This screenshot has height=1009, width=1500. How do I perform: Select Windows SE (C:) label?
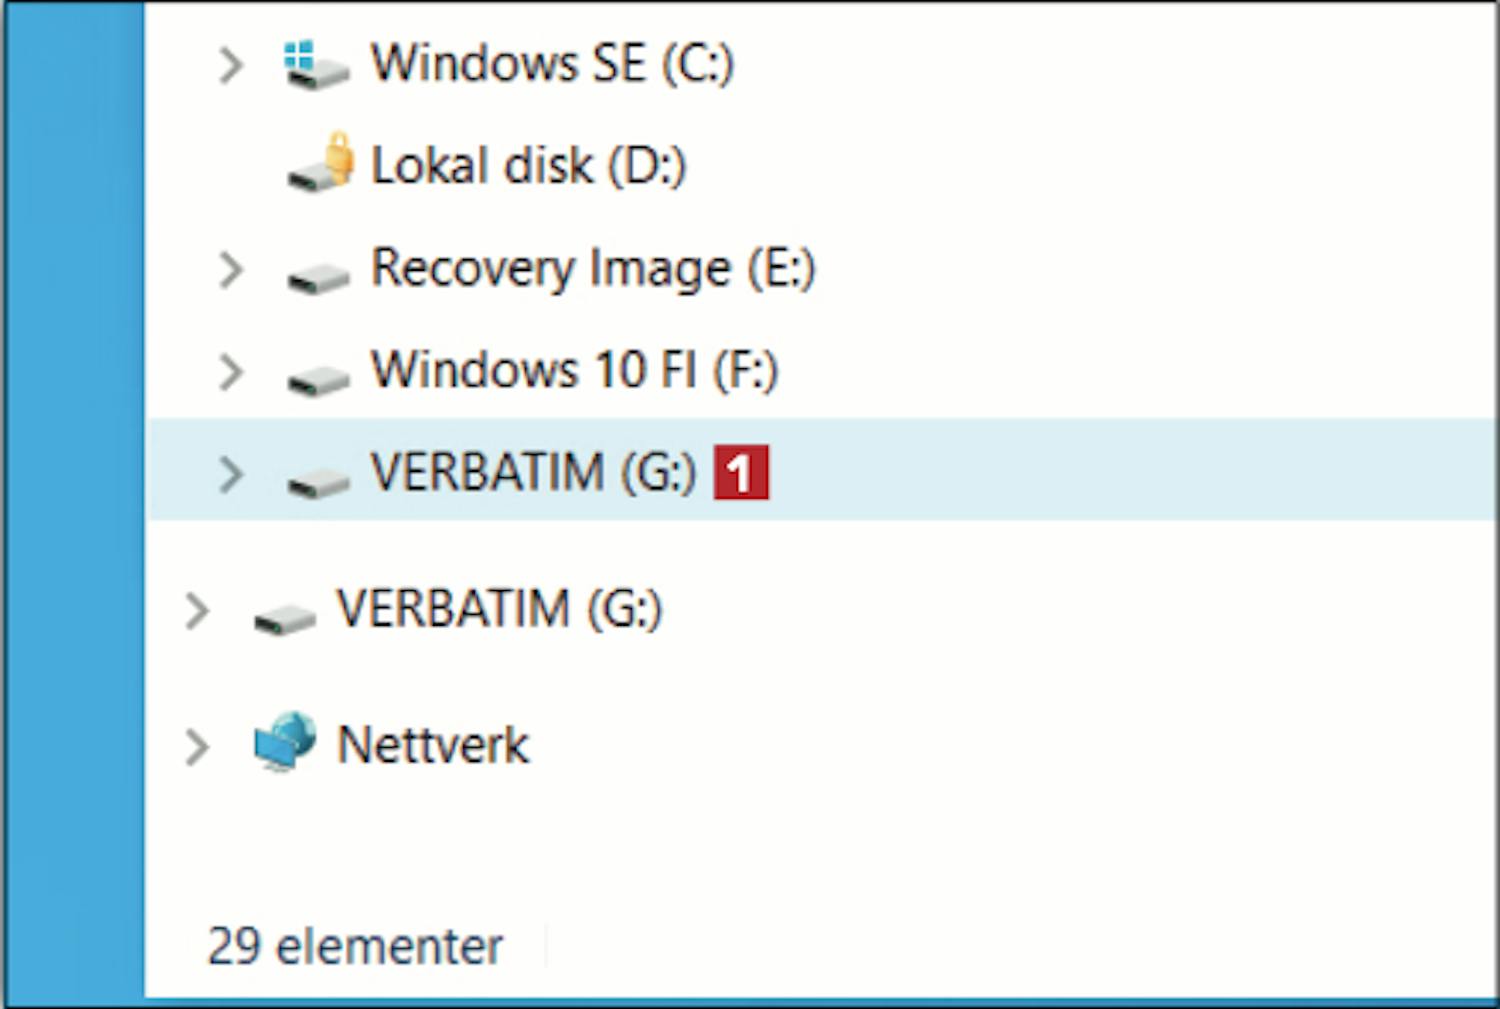point(553,64)
